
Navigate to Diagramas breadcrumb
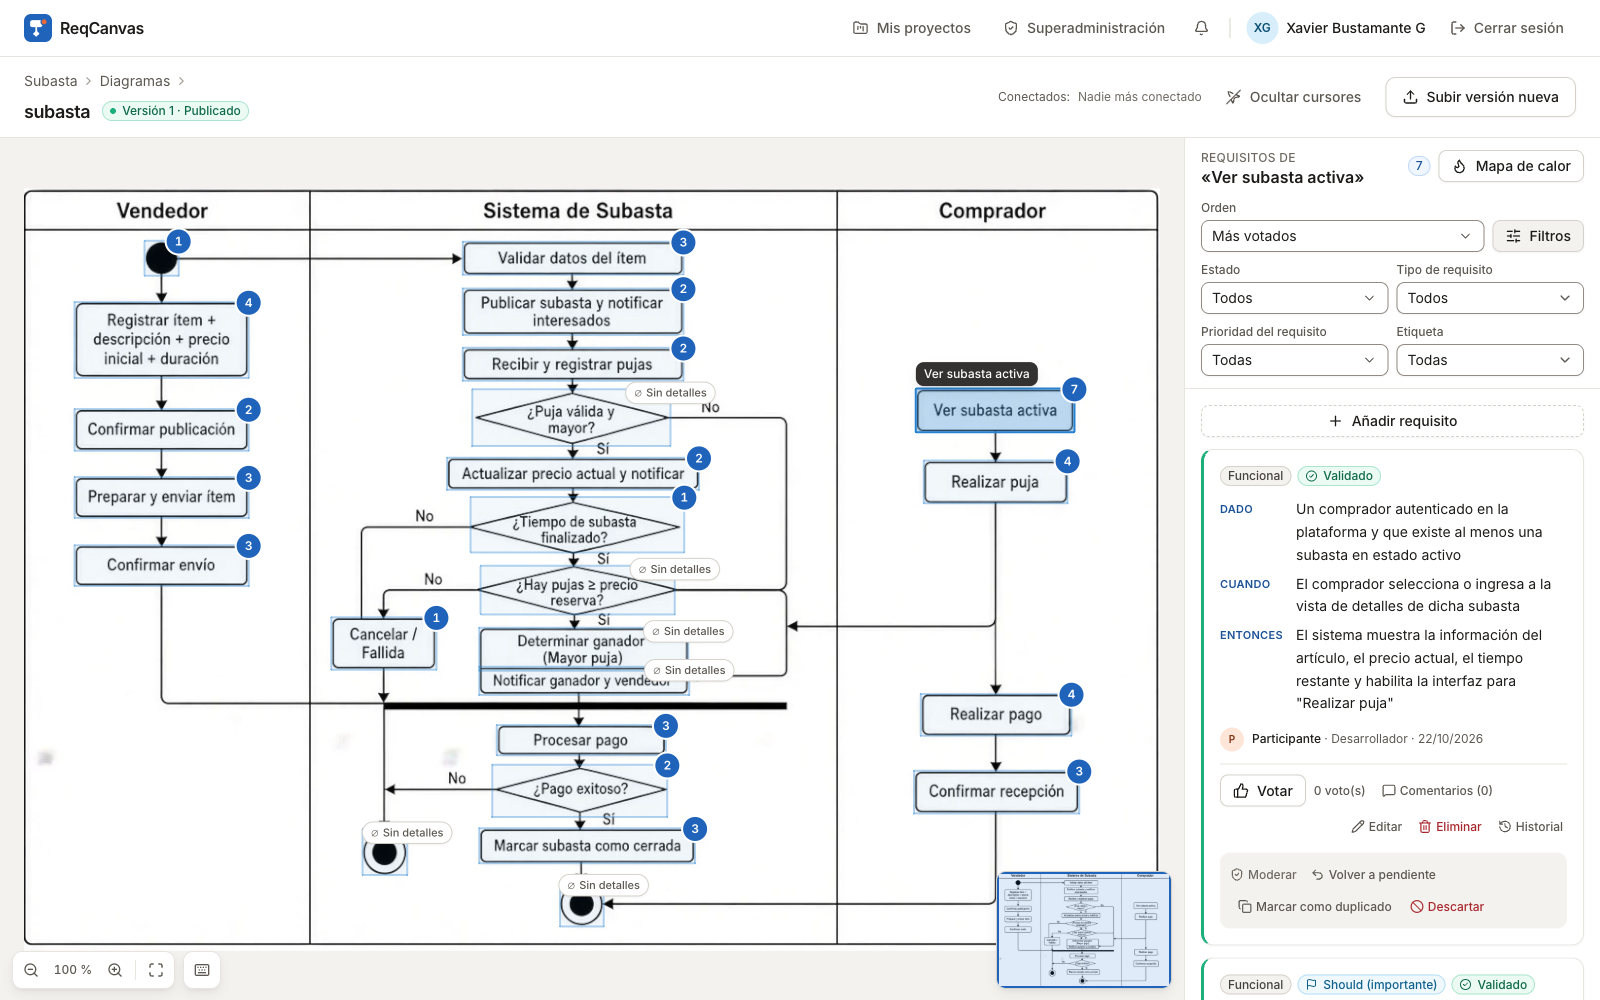[x=135, y=81]
